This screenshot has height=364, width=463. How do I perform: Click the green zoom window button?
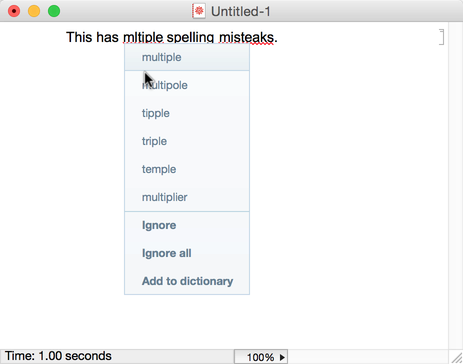click(54, 11)
